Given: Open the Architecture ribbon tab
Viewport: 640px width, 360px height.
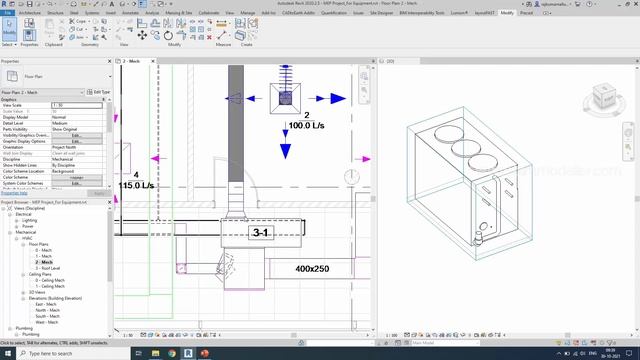Looking at the screenshot, I should click(x=30, y=13).
